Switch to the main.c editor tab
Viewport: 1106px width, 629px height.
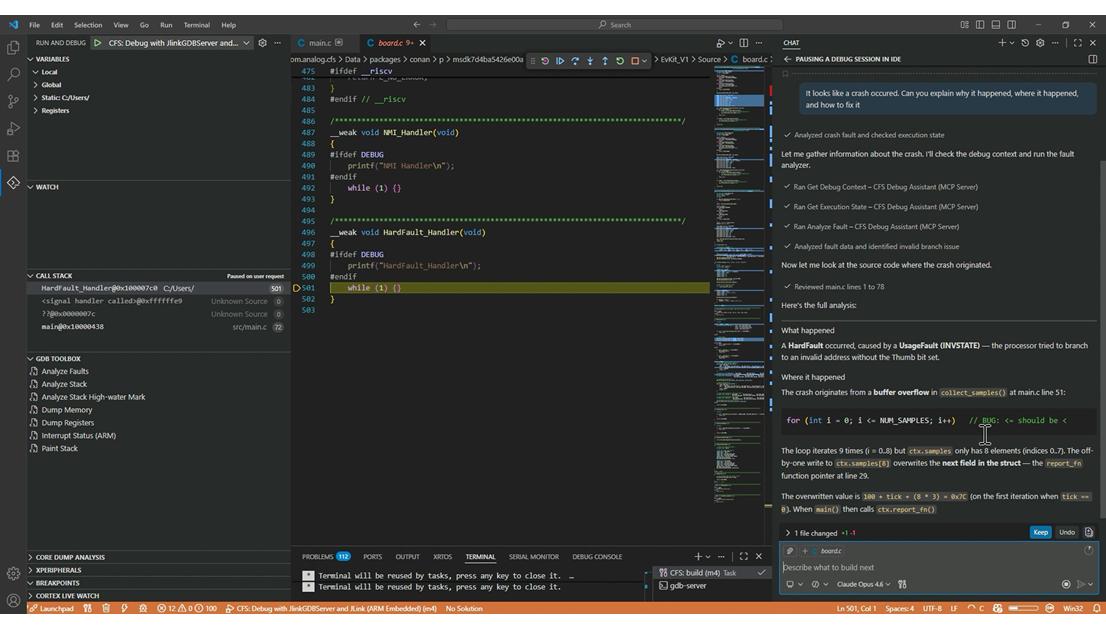click(x=320, y=43)
